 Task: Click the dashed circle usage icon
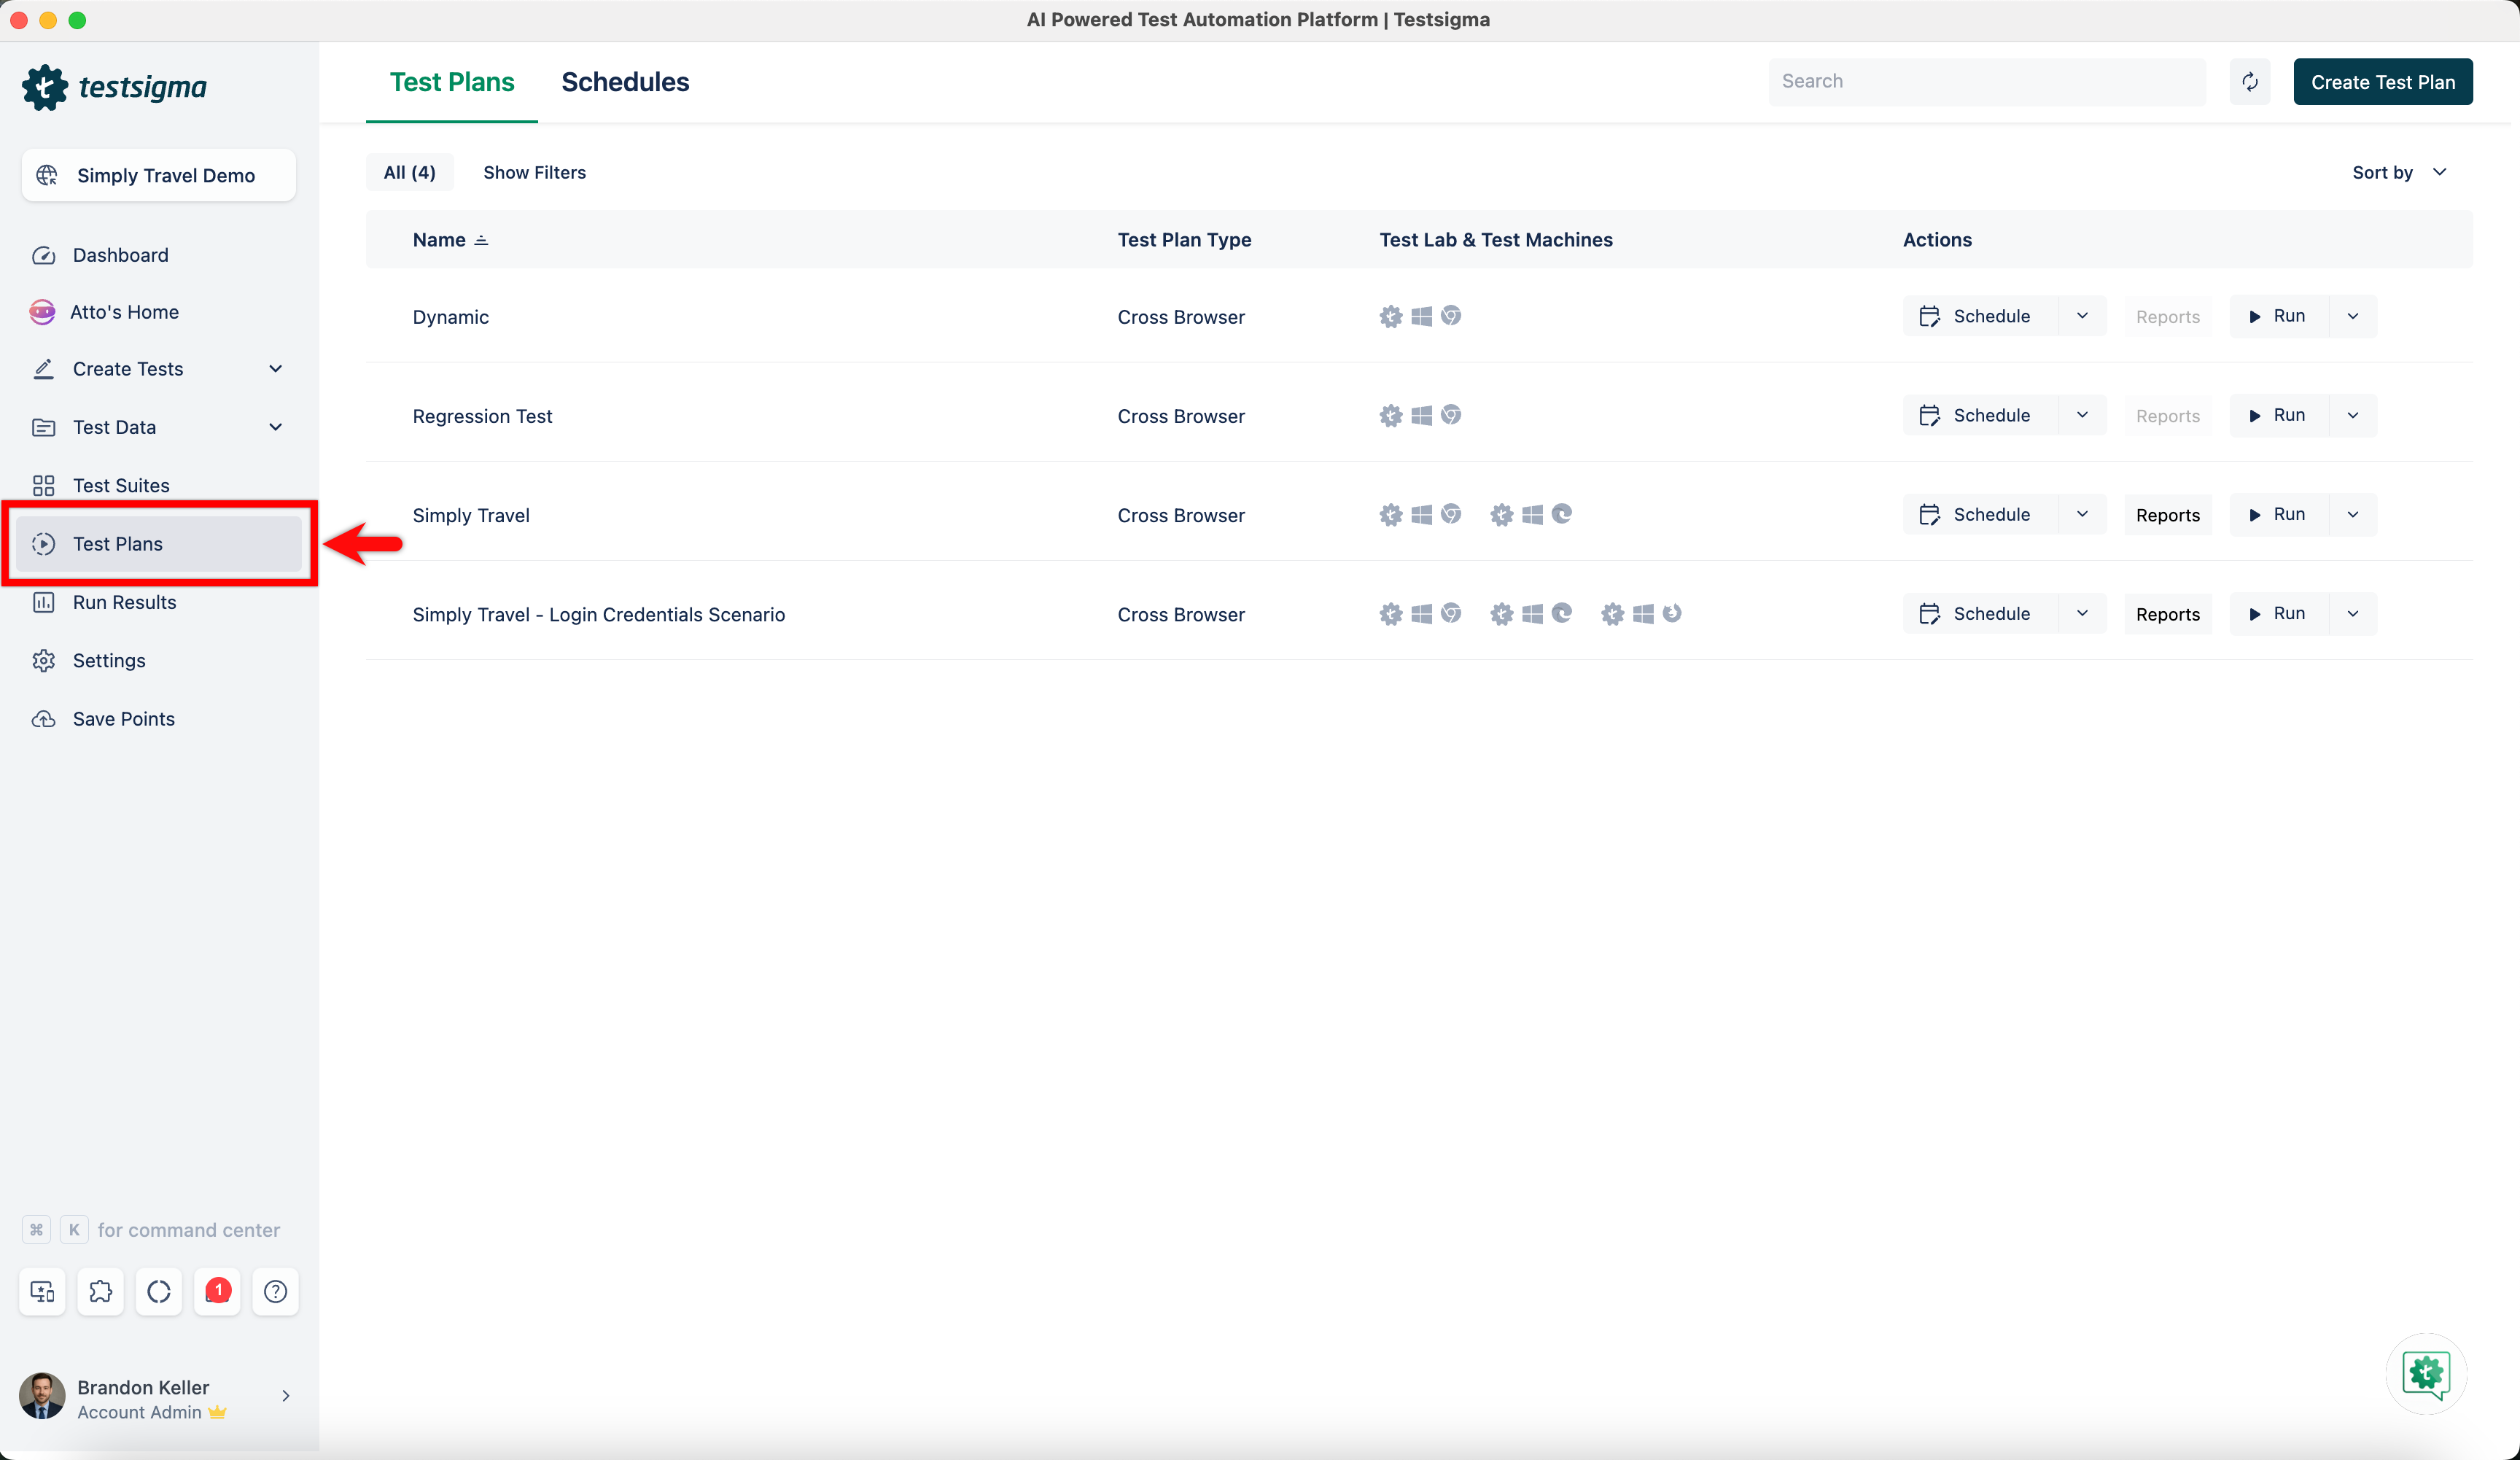pyautogui.click(x=159, y=1291)
